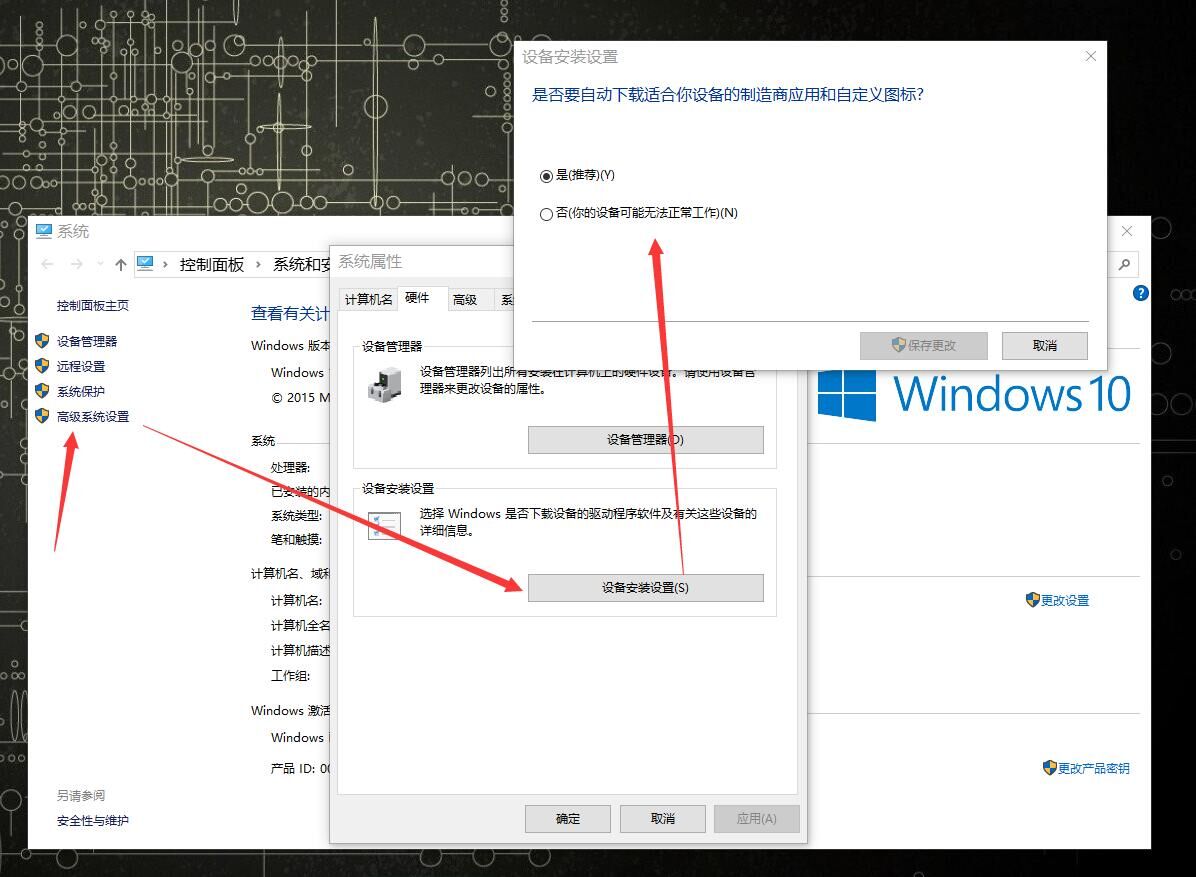
Task: Cancel the 设备安装设置 dialog
Action: click(1044, 345)
